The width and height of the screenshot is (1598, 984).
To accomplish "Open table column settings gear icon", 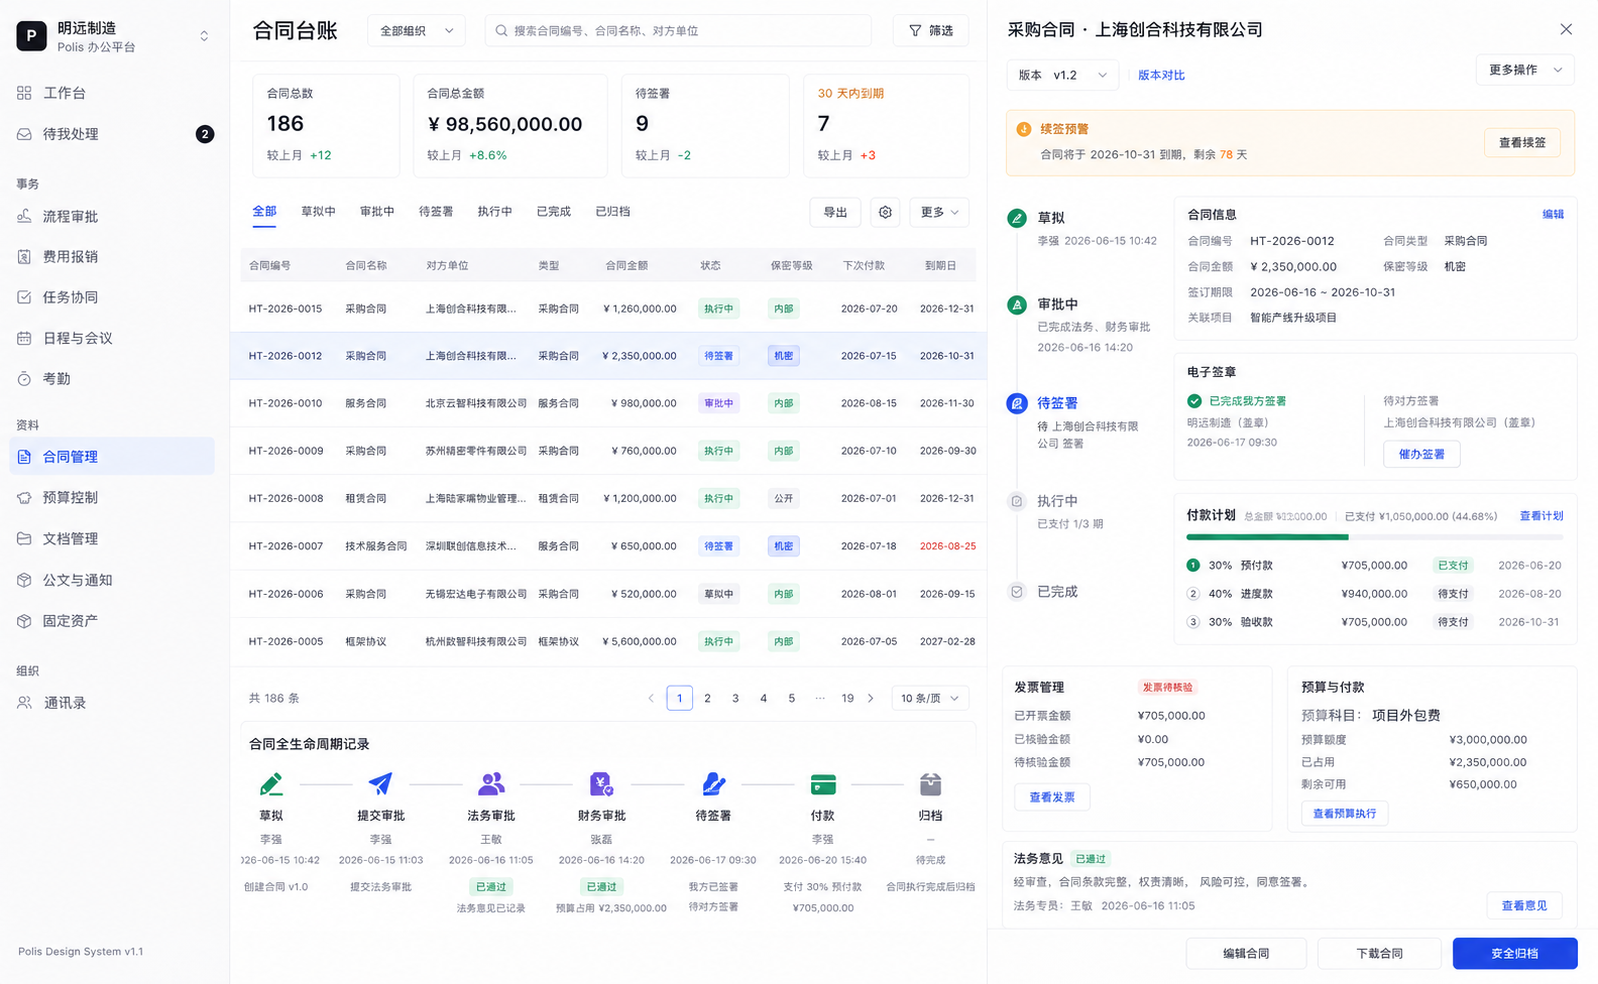I will (885, 212).
